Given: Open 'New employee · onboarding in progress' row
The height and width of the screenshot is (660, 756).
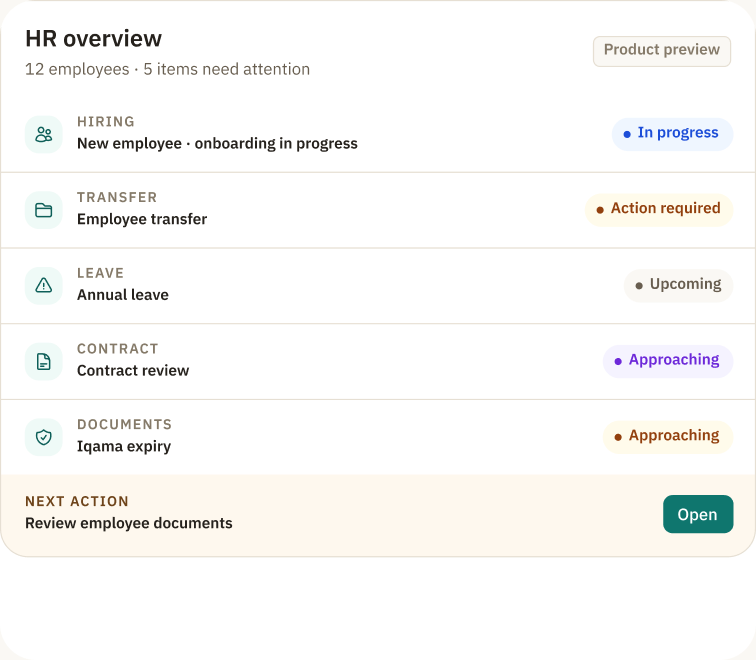Looking at the screenshot, I should pos(378,135).
